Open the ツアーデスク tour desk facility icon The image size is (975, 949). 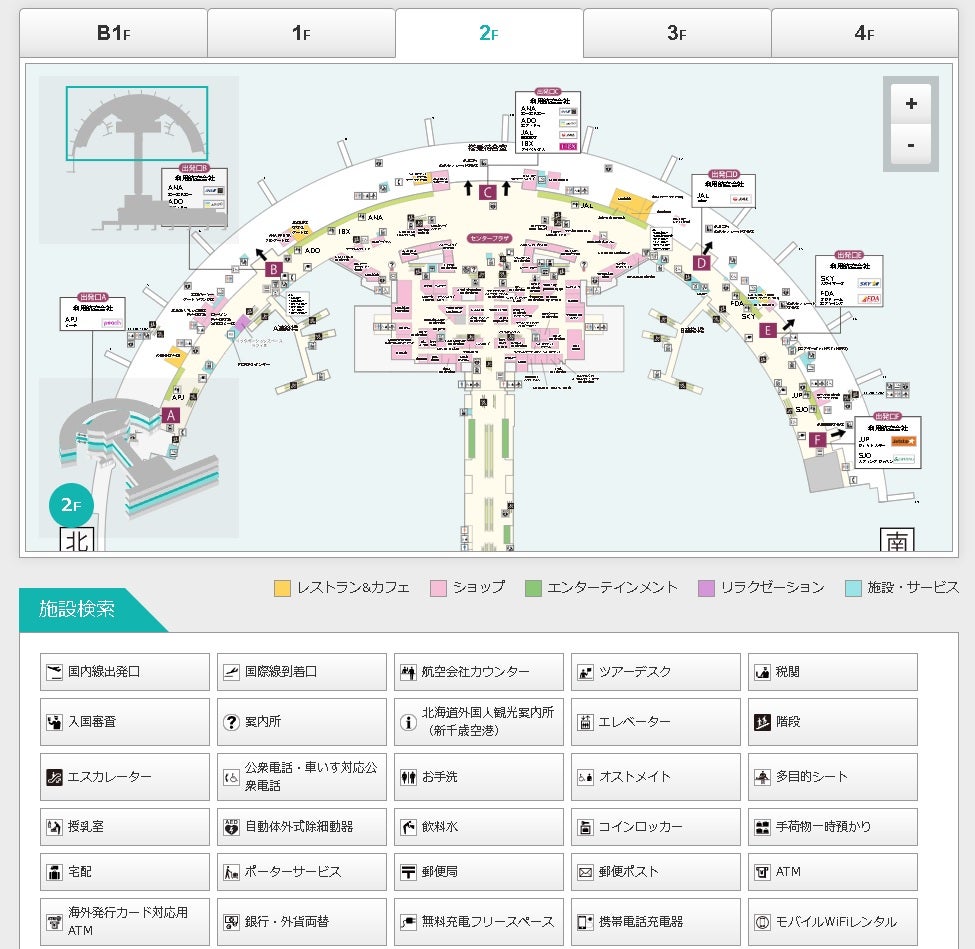tap(655, 671)
